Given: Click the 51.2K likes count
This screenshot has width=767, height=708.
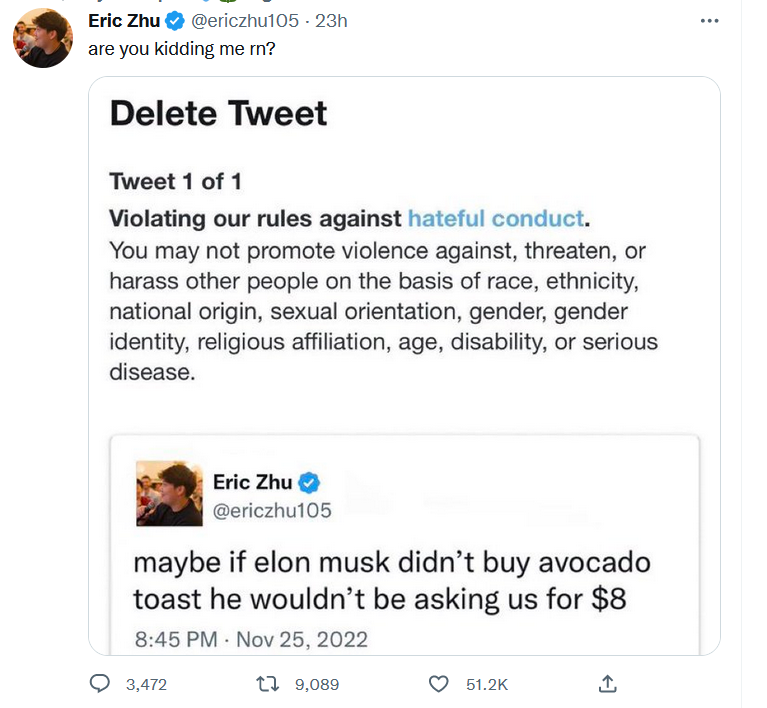Looking at the screenshot, I should click(487, 685).
